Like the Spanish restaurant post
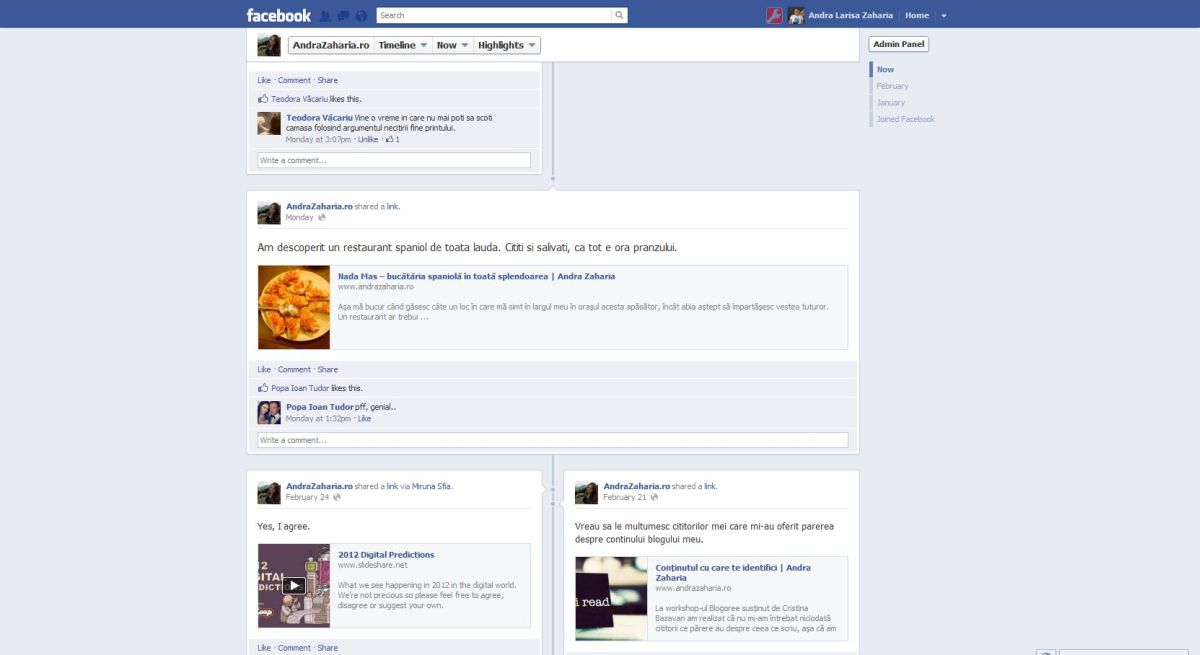This screenshot has width=1200, height=655. 264,370
